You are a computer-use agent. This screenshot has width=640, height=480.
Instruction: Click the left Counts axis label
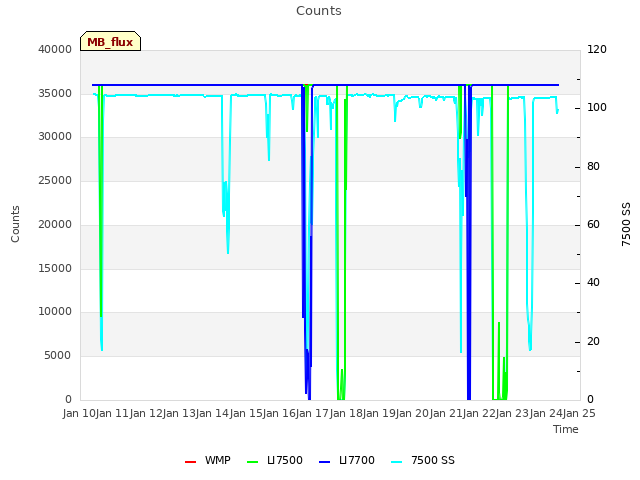click(x=15, y=224)
